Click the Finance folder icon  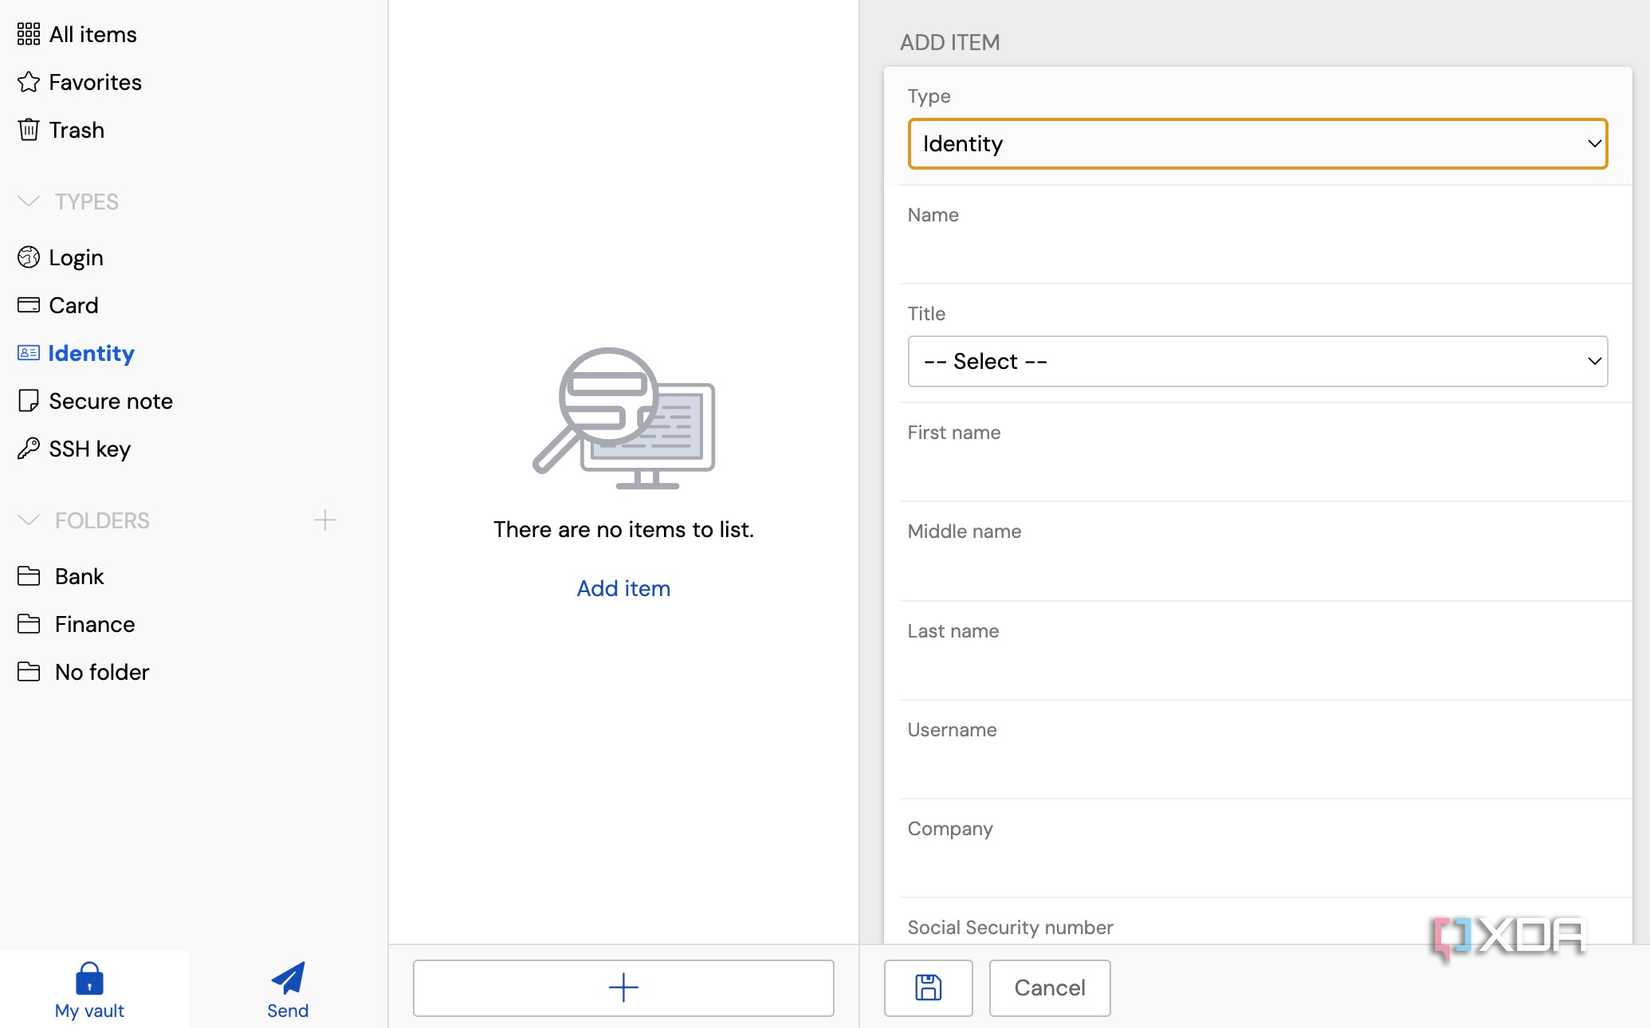click(x=28, y=624)
